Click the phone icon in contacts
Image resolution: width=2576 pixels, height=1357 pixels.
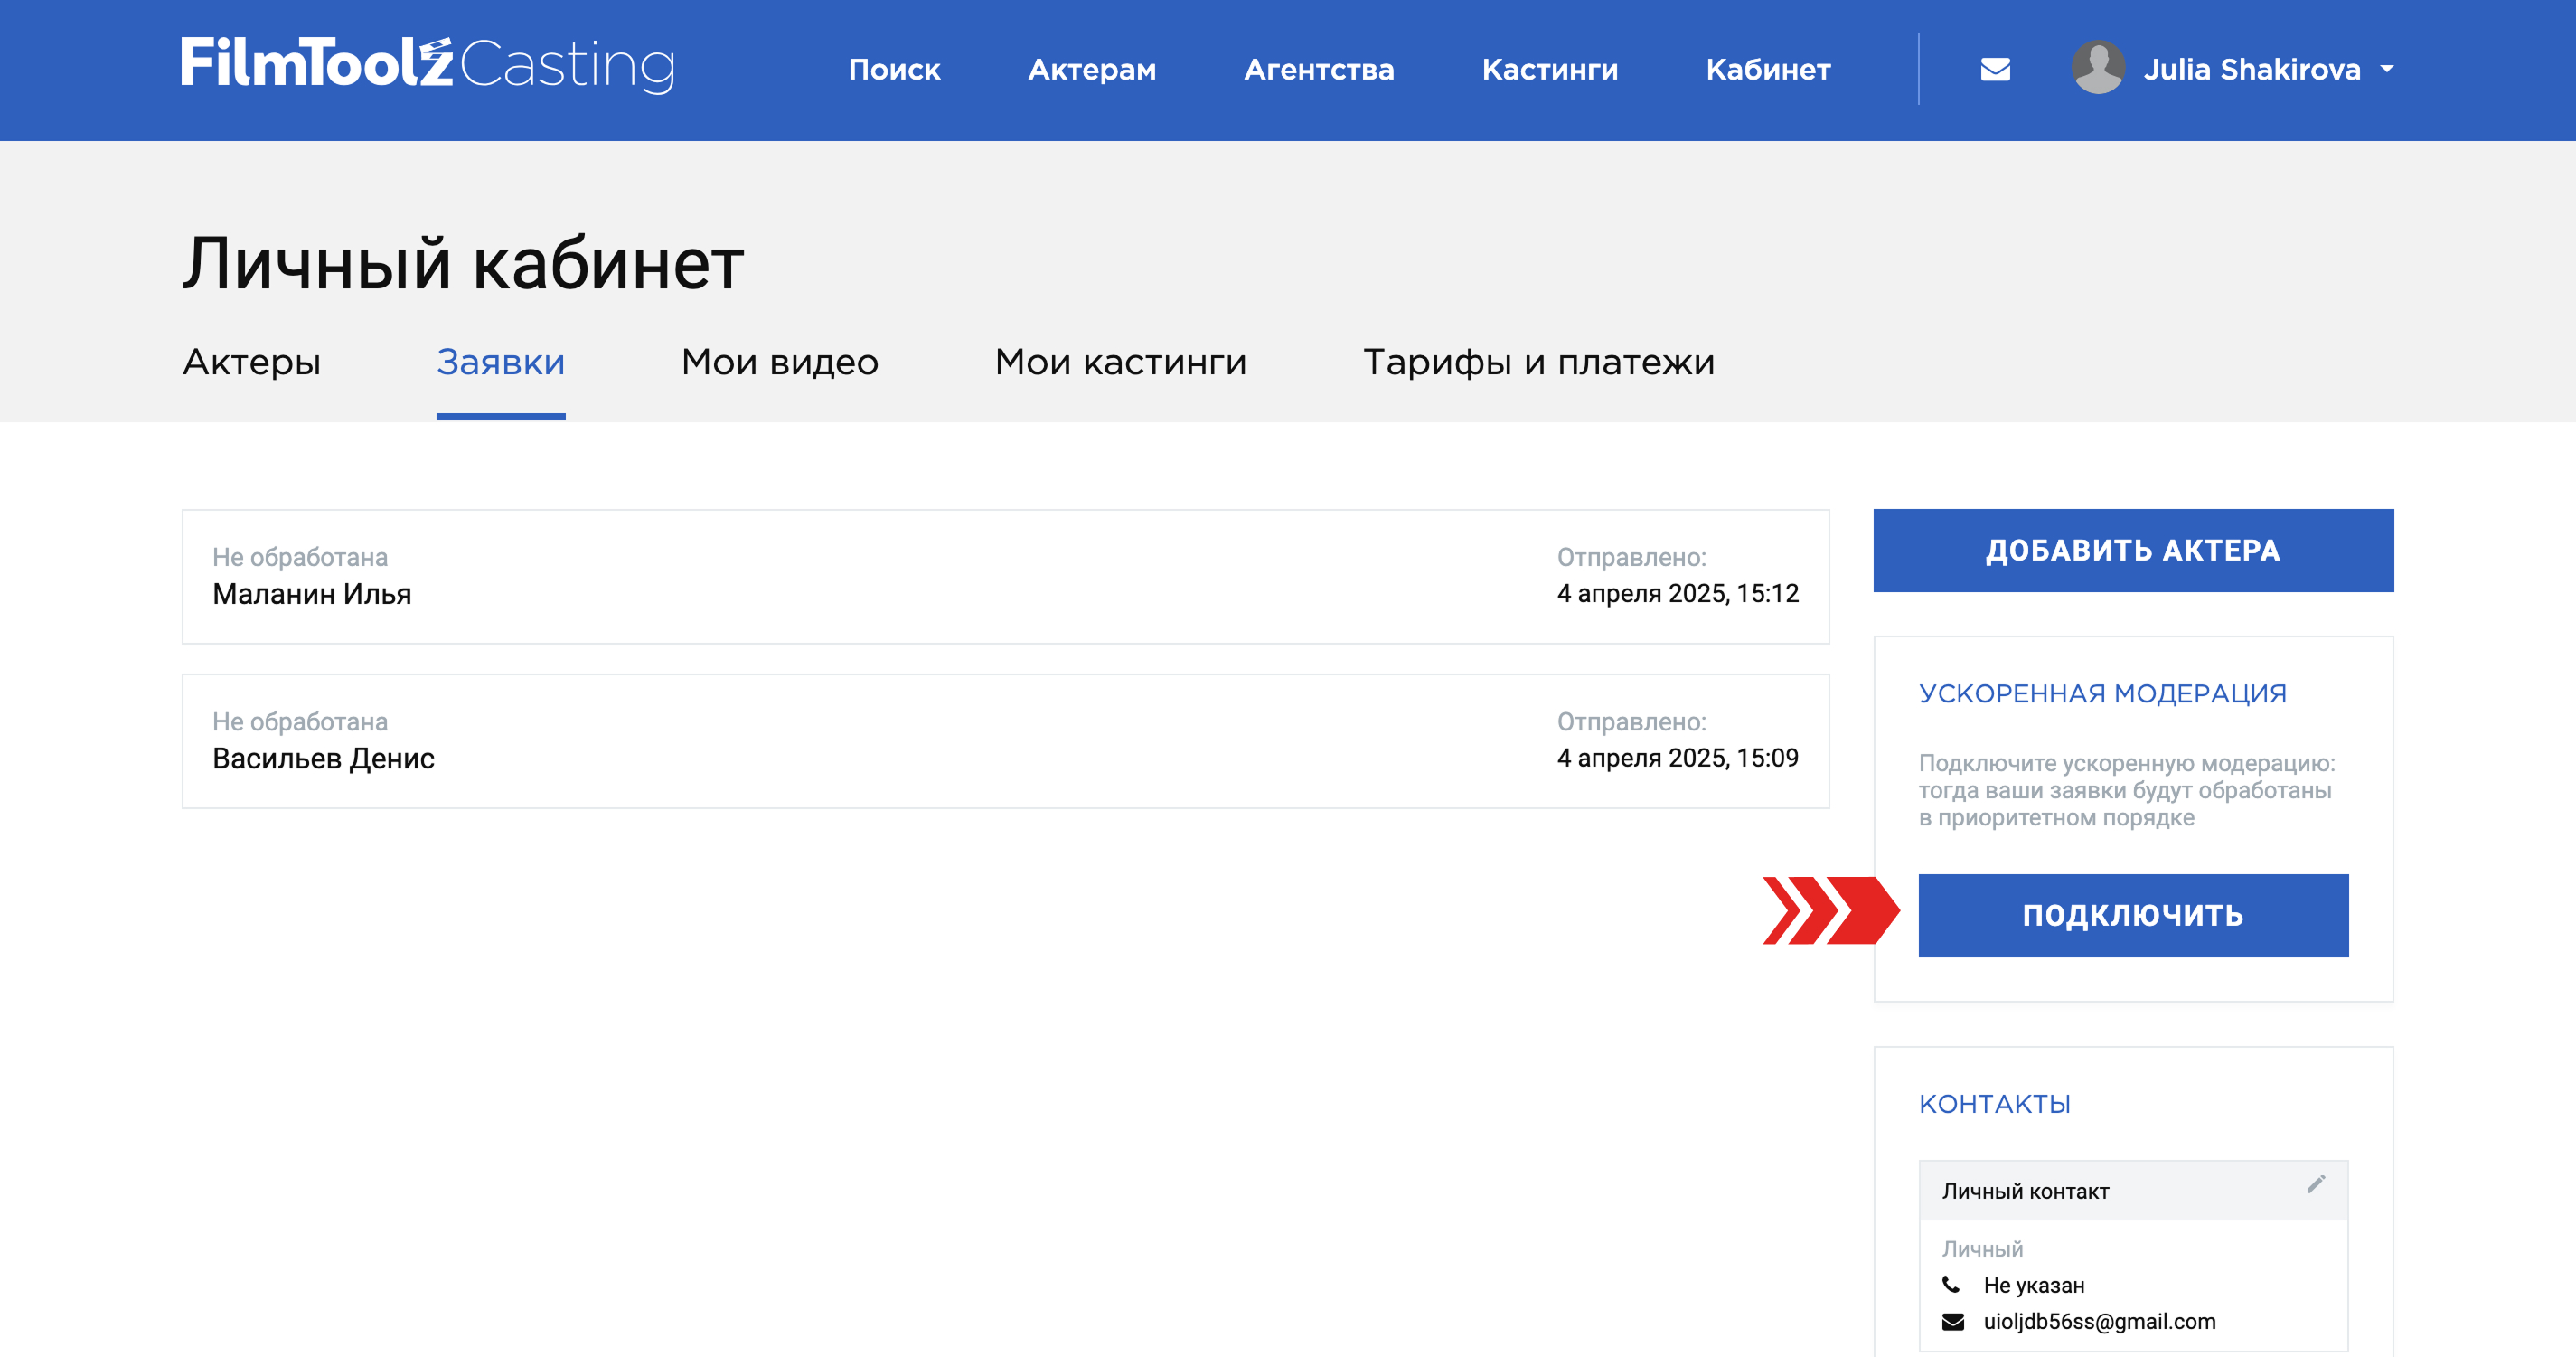point(1951,1284)
